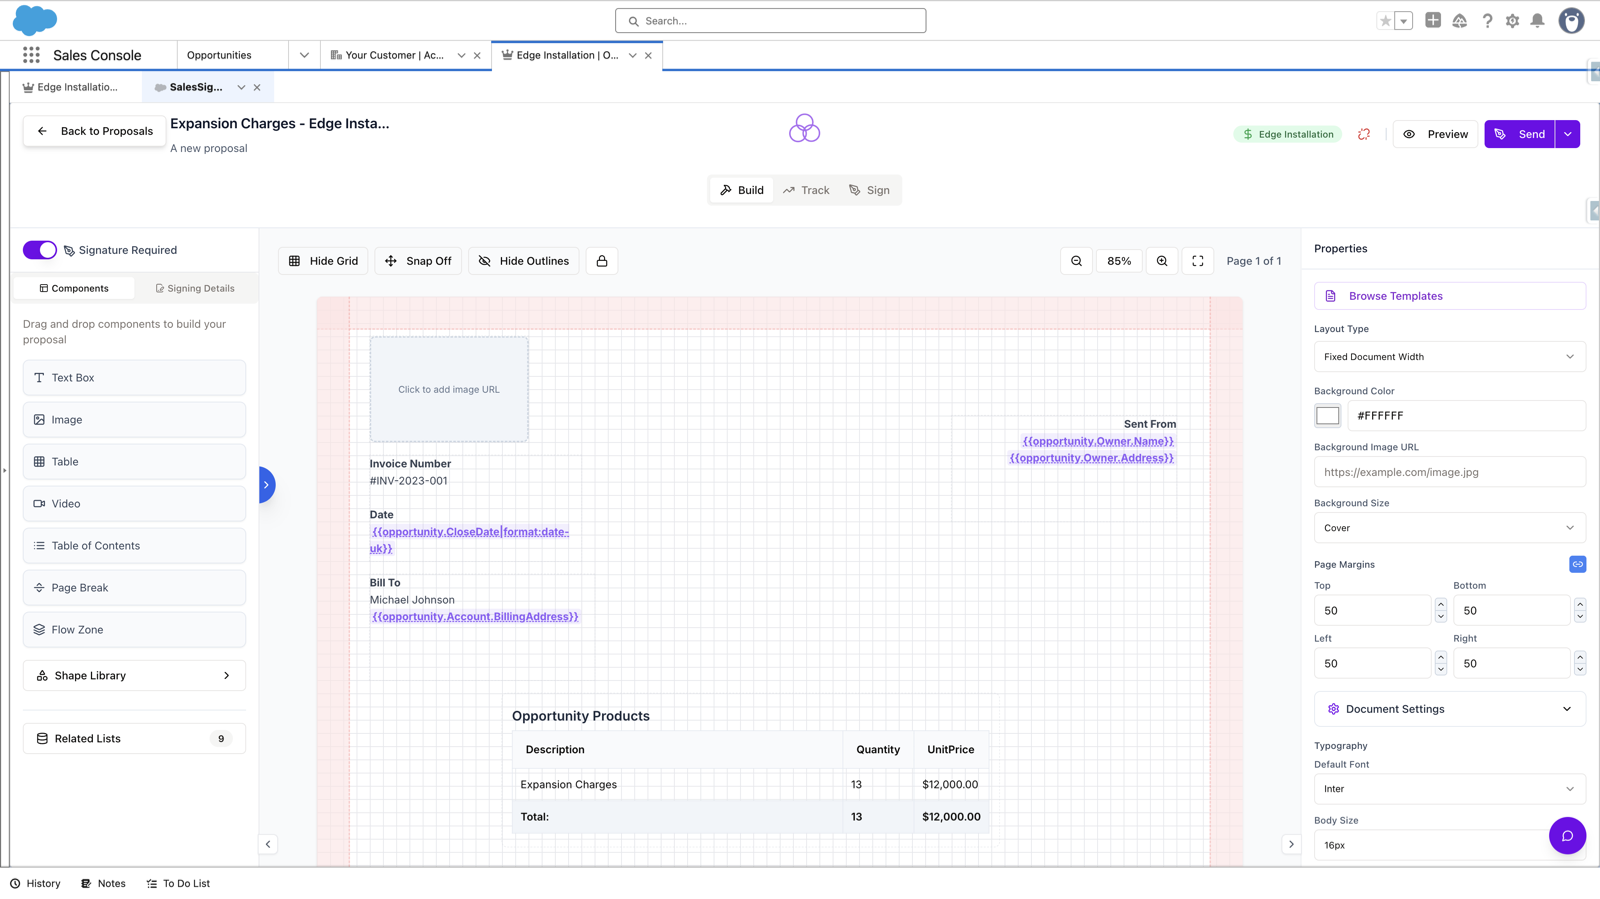This screenshot has height=899, width=1600.
Task: Open the setup gear icon
Action: (x=1512, y=21)
